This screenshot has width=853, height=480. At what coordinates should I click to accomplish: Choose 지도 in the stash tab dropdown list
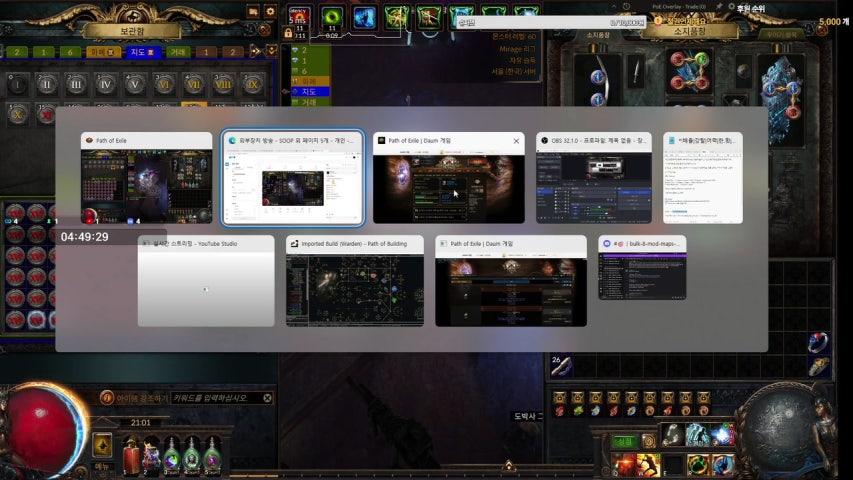pos(310,92)
